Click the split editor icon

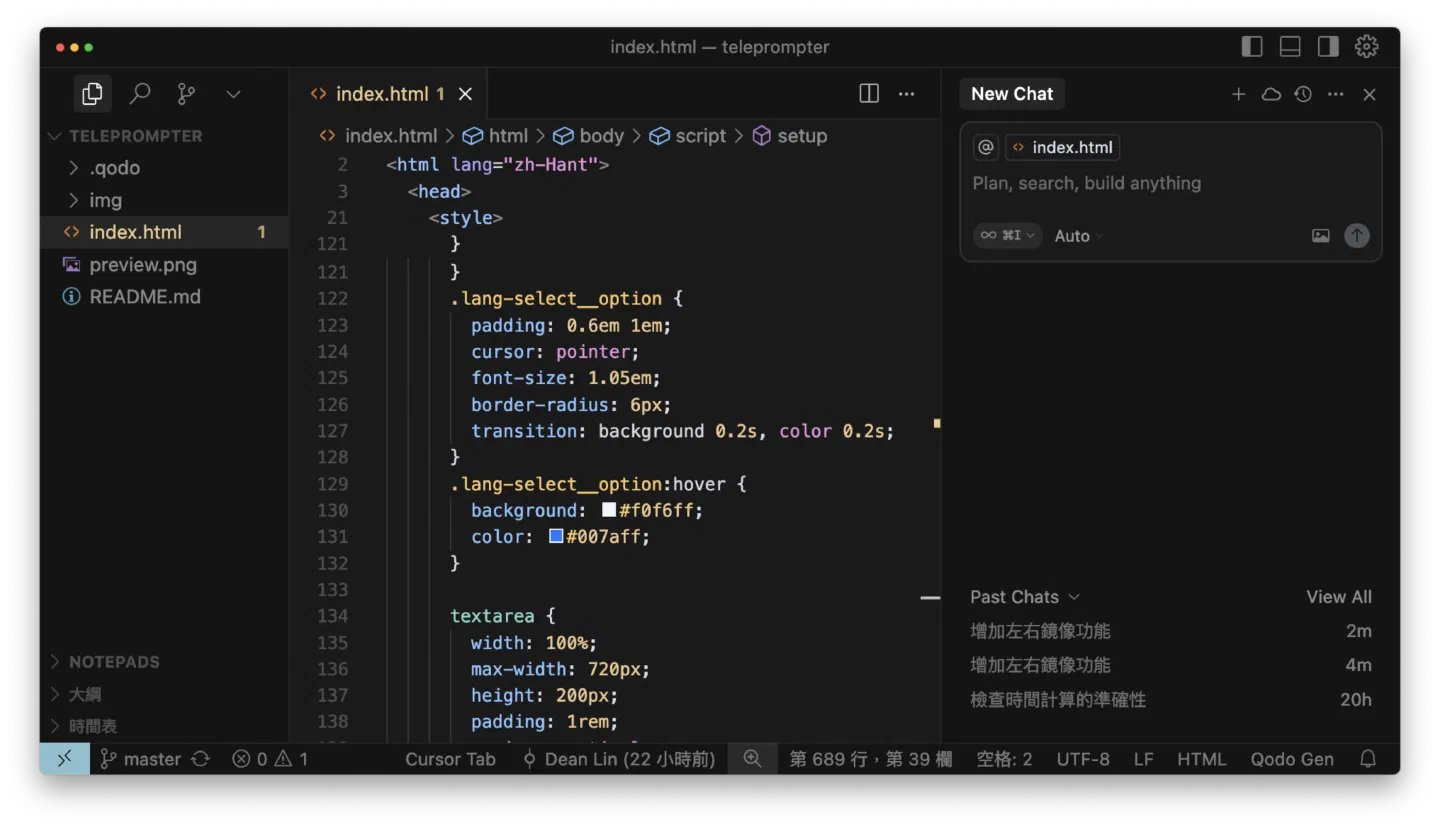click(869, 94)
